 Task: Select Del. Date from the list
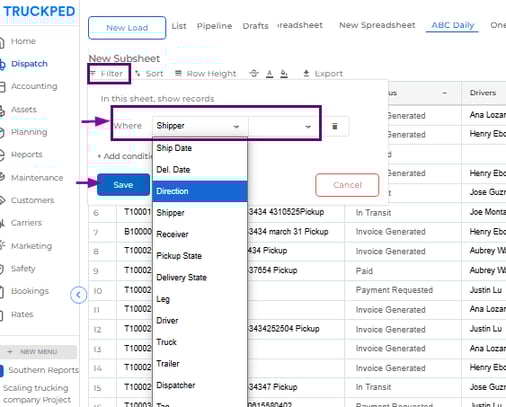(x=200, y=170)
